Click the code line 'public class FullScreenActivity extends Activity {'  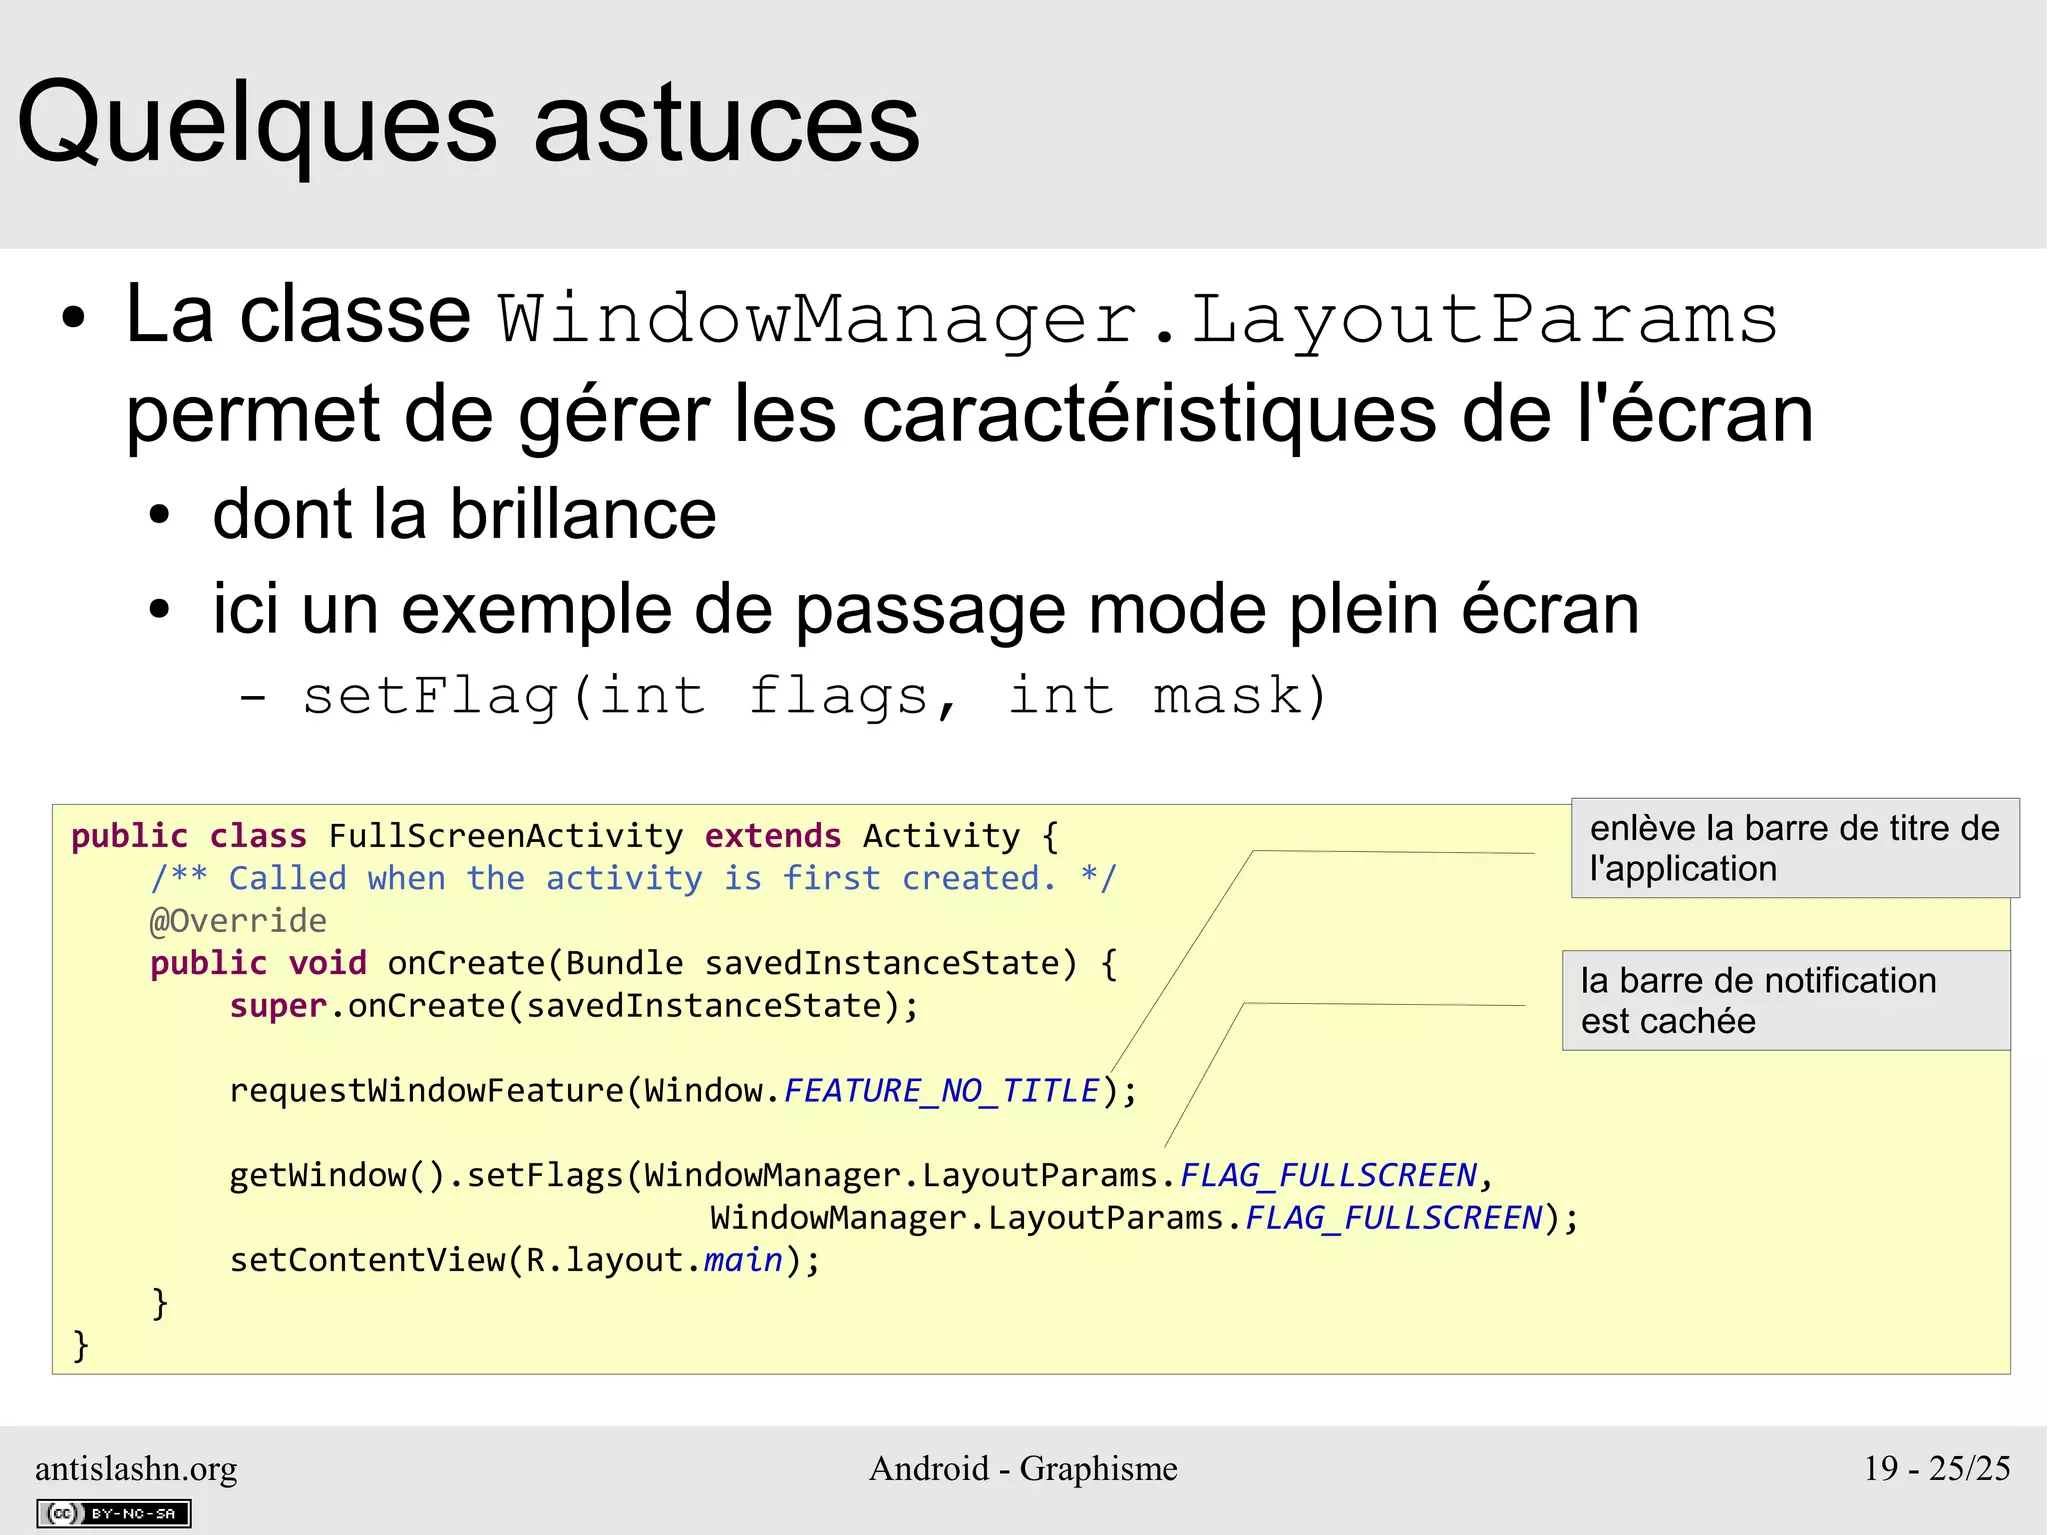point(565,836)
